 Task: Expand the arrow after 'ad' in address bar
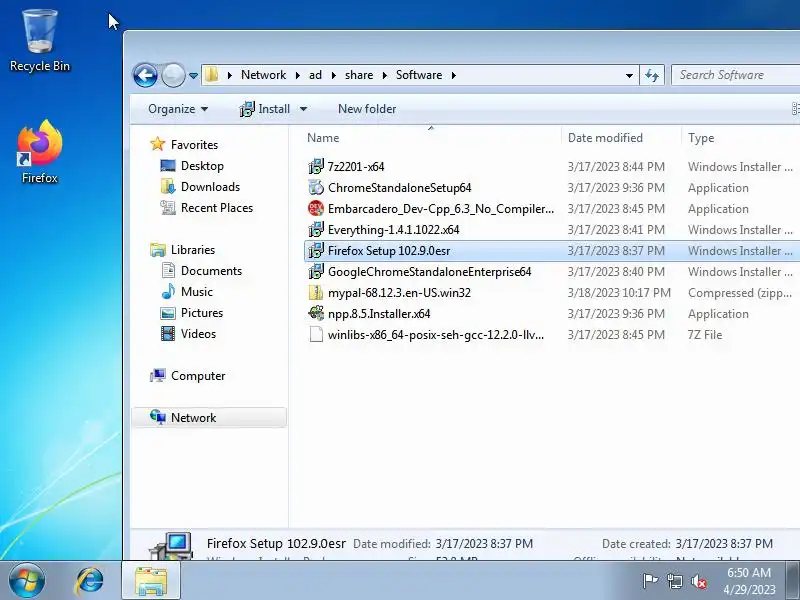334,76
